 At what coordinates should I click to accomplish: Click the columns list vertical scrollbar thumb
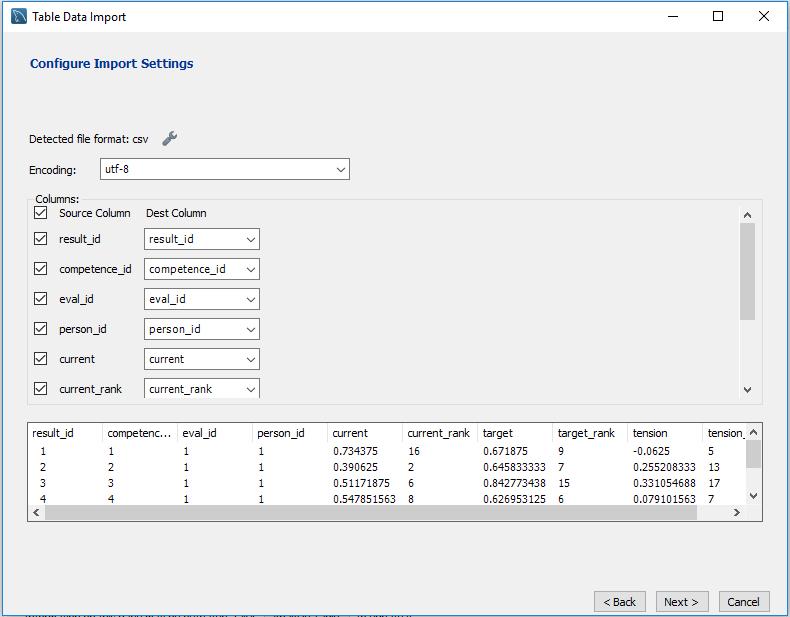pos(747,271)
